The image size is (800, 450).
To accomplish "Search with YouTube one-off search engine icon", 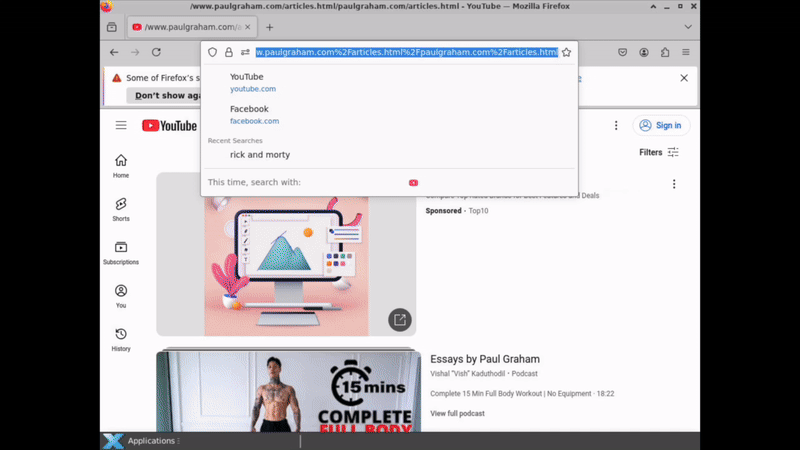I will point(413,183).
